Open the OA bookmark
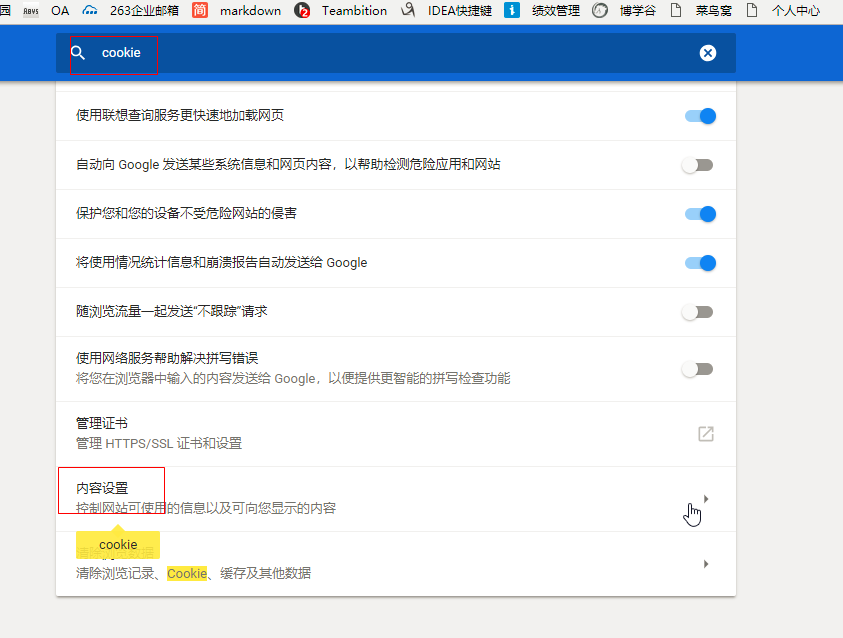Viewport: 843px width, 638px height. [60, 10]
